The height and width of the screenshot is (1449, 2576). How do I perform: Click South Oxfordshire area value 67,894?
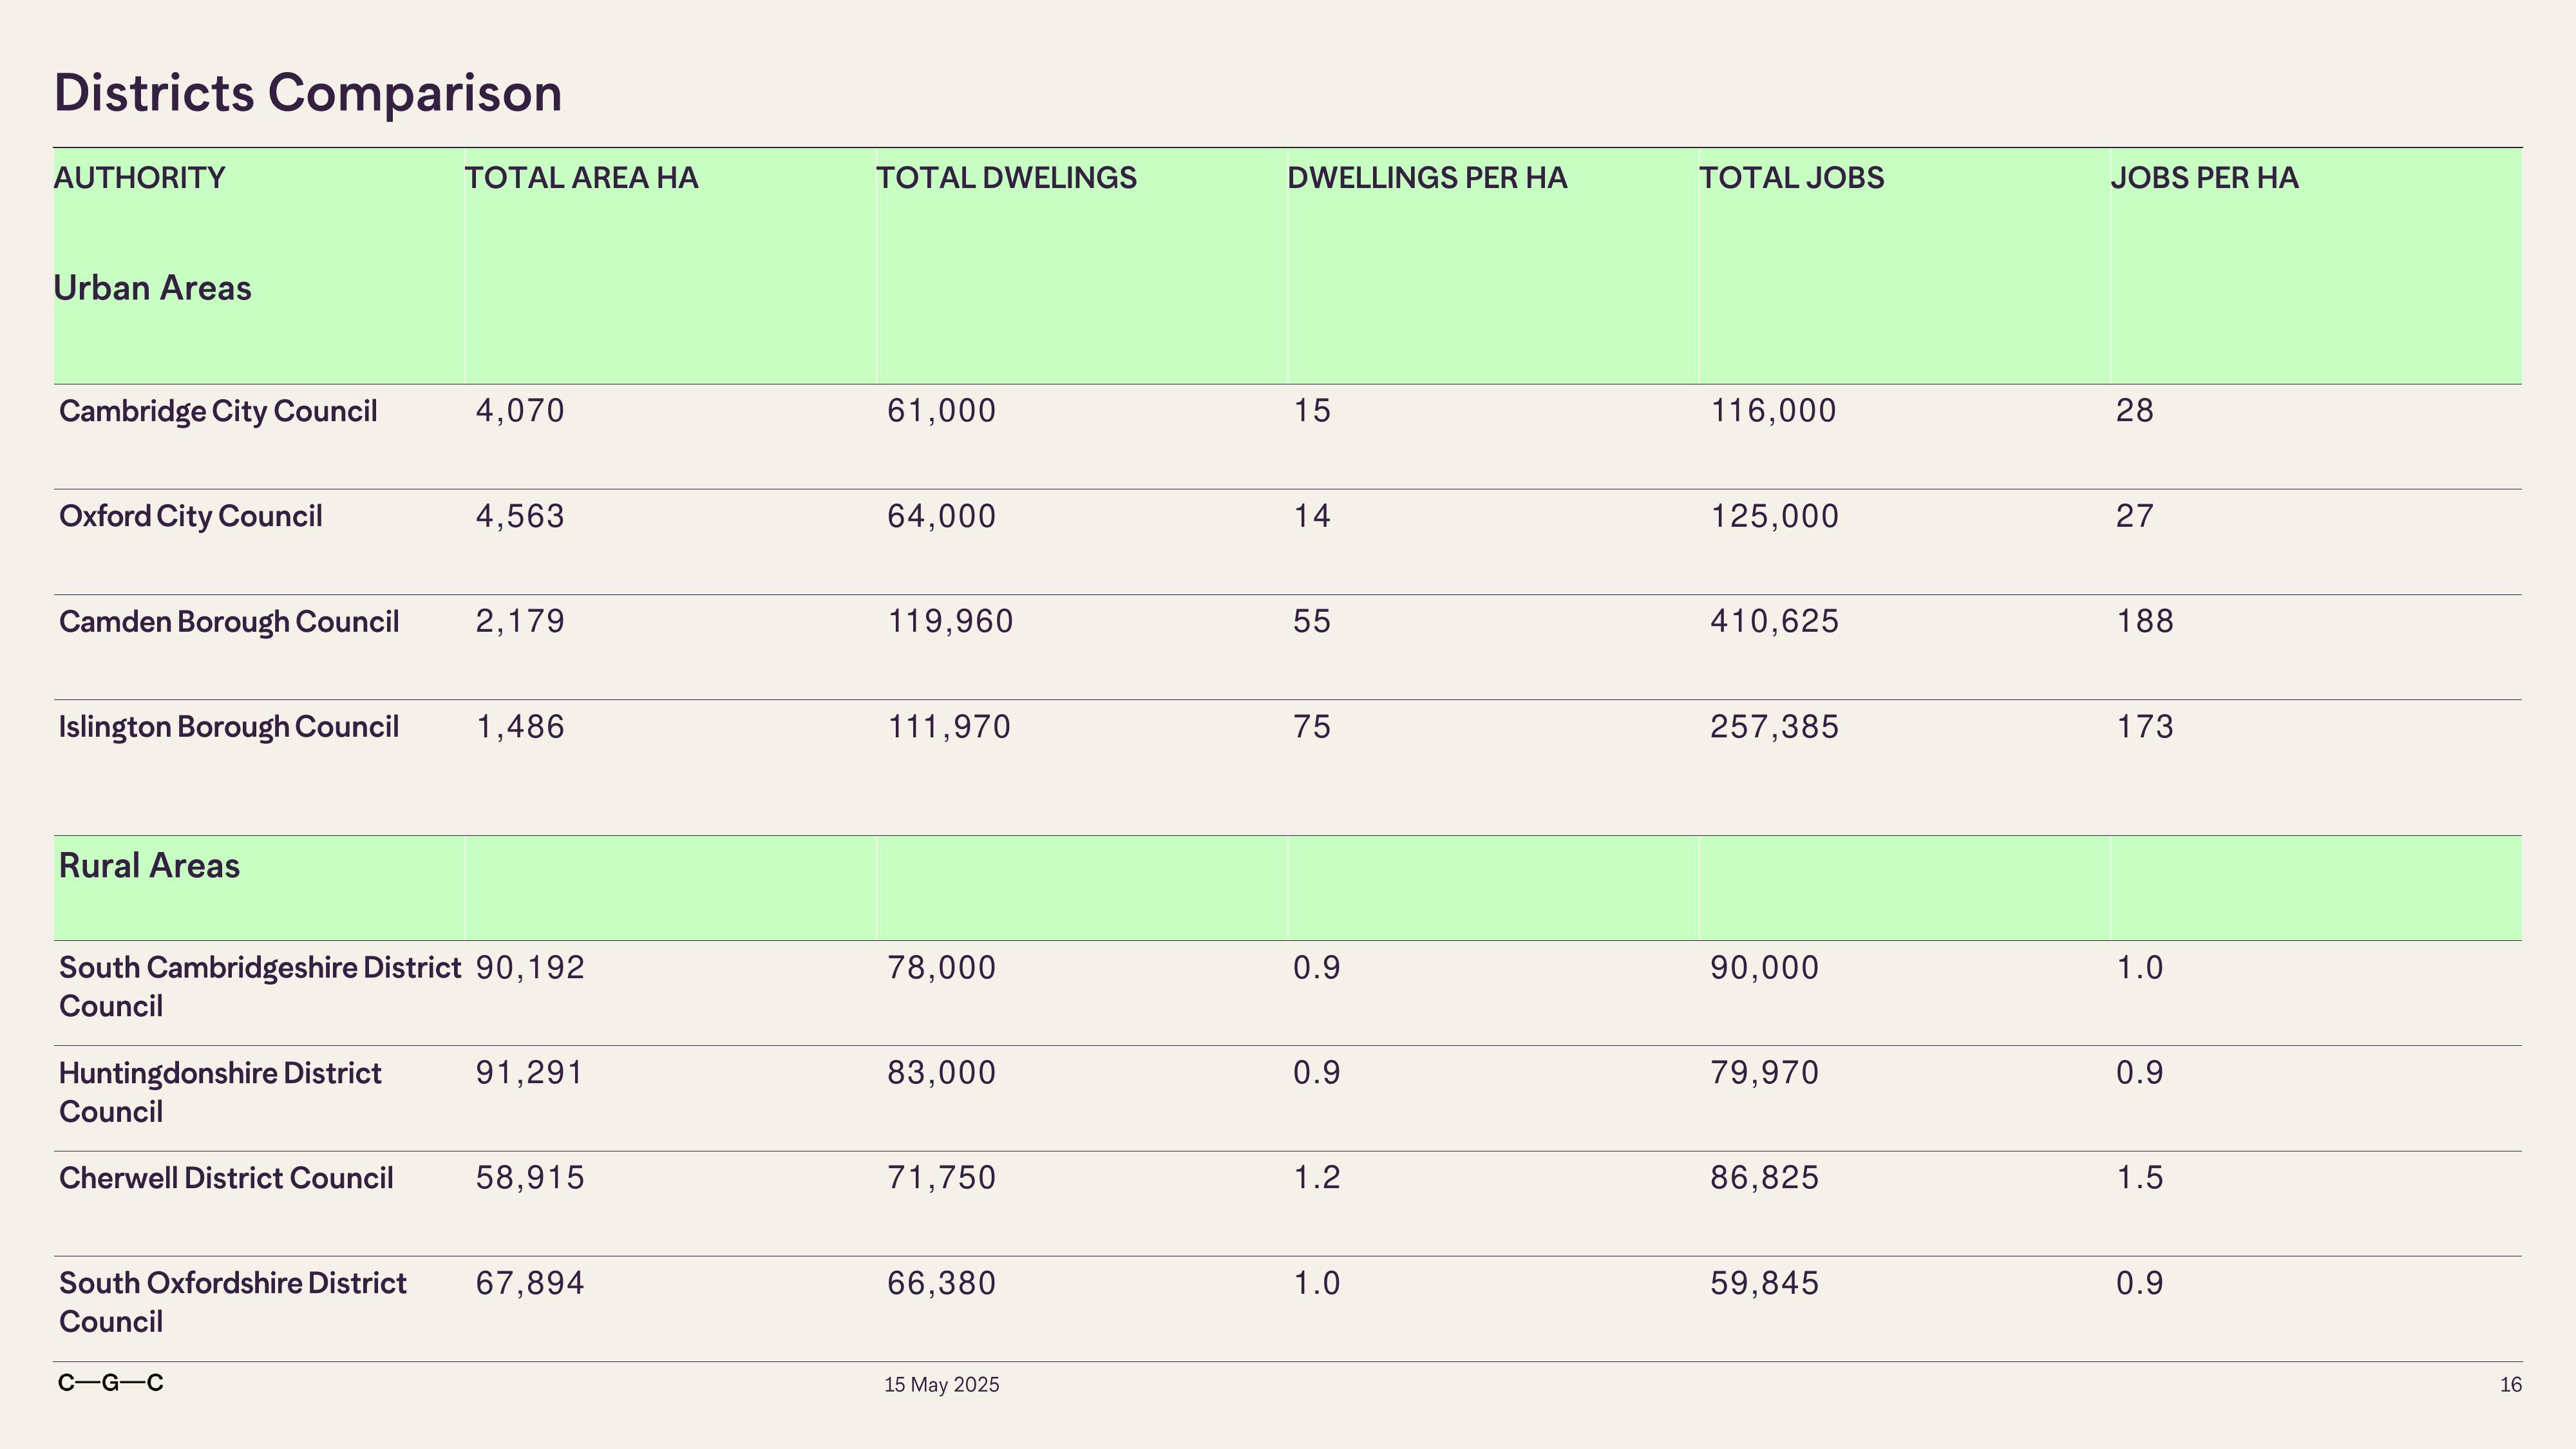pyautogui.click(x=530, y=1283)
